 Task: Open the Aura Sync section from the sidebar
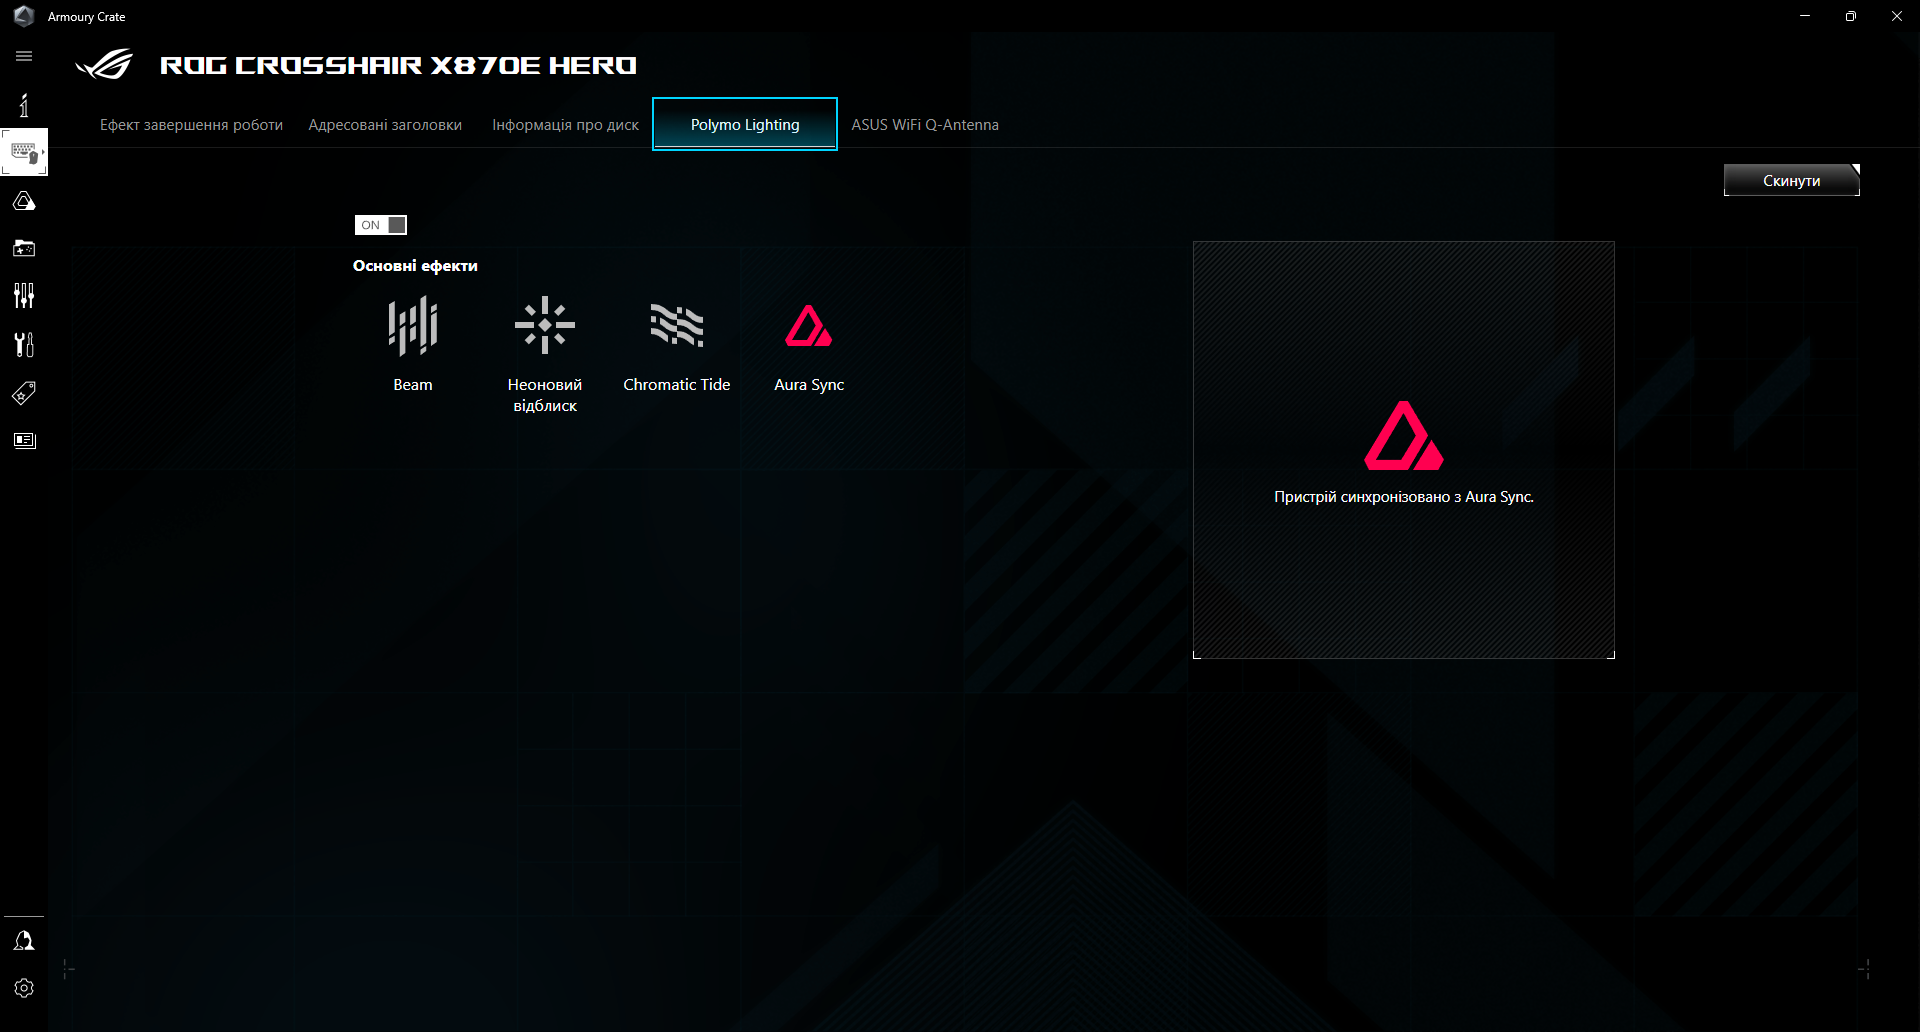pos(24,200)
